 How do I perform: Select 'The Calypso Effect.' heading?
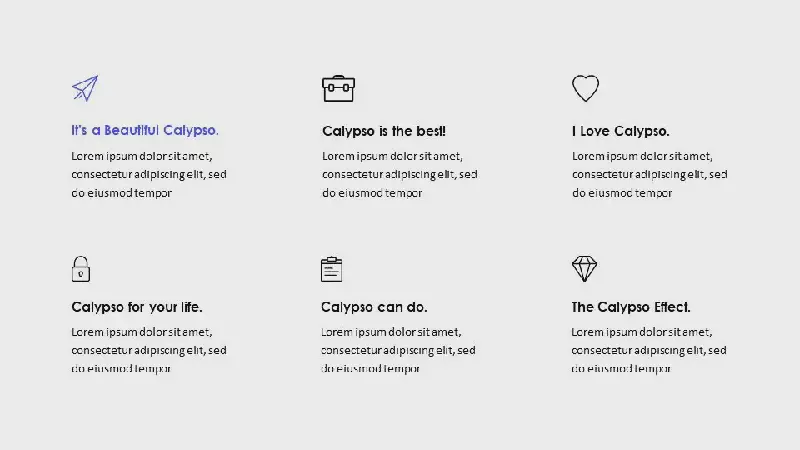[x=631, y=307]
